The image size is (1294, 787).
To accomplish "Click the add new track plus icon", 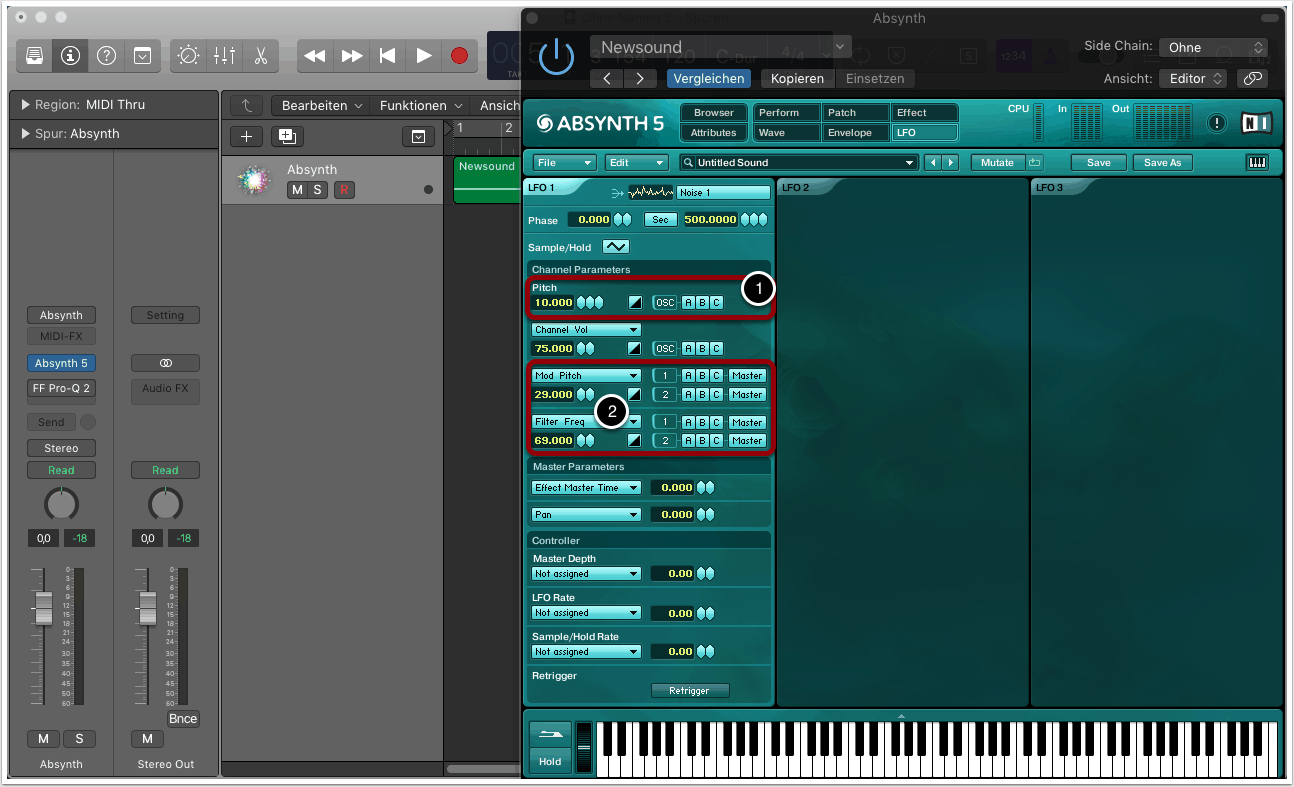I will coord(247,136).
